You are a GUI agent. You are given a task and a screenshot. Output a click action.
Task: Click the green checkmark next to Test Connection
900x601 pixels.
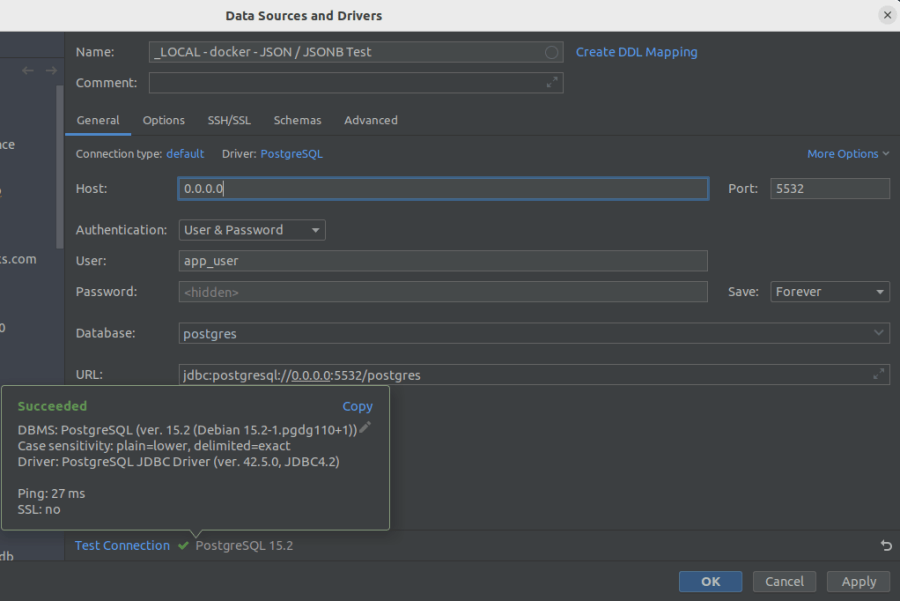(x=182, y=546)
